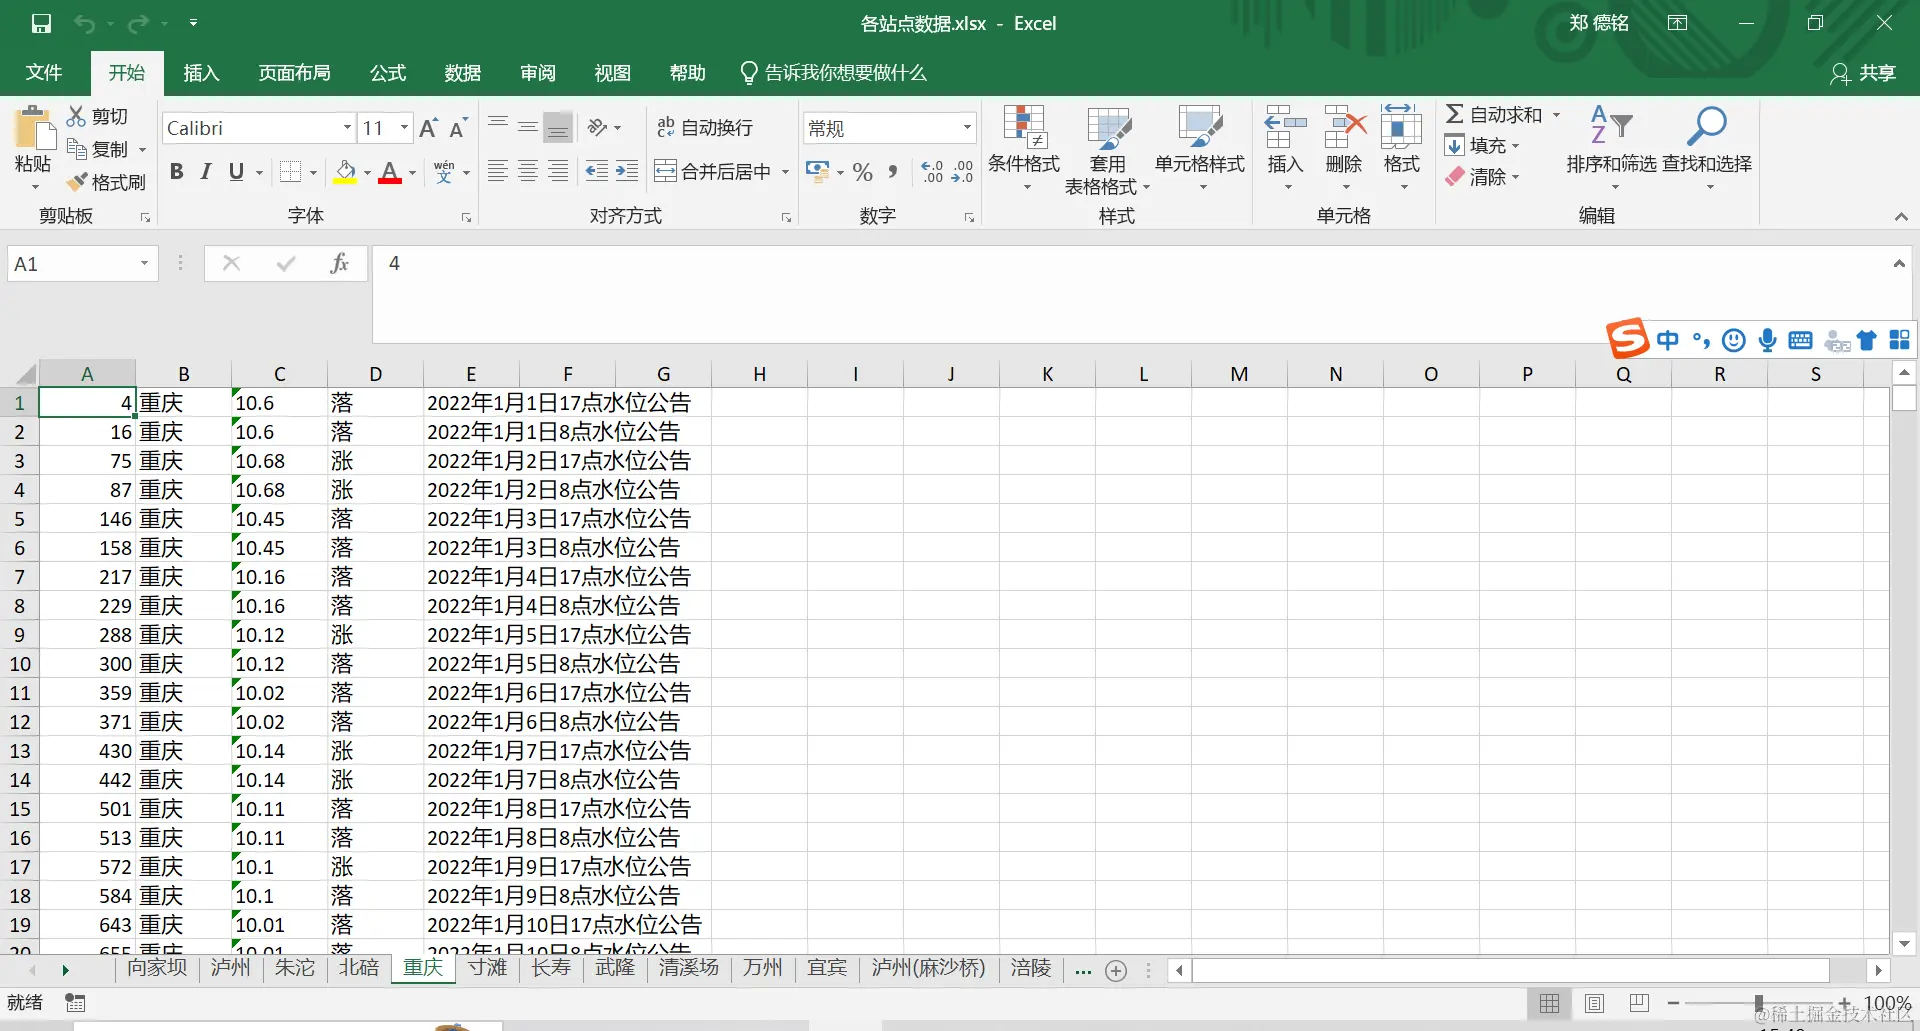Click the Insert Function fx icon

point(339,264)
